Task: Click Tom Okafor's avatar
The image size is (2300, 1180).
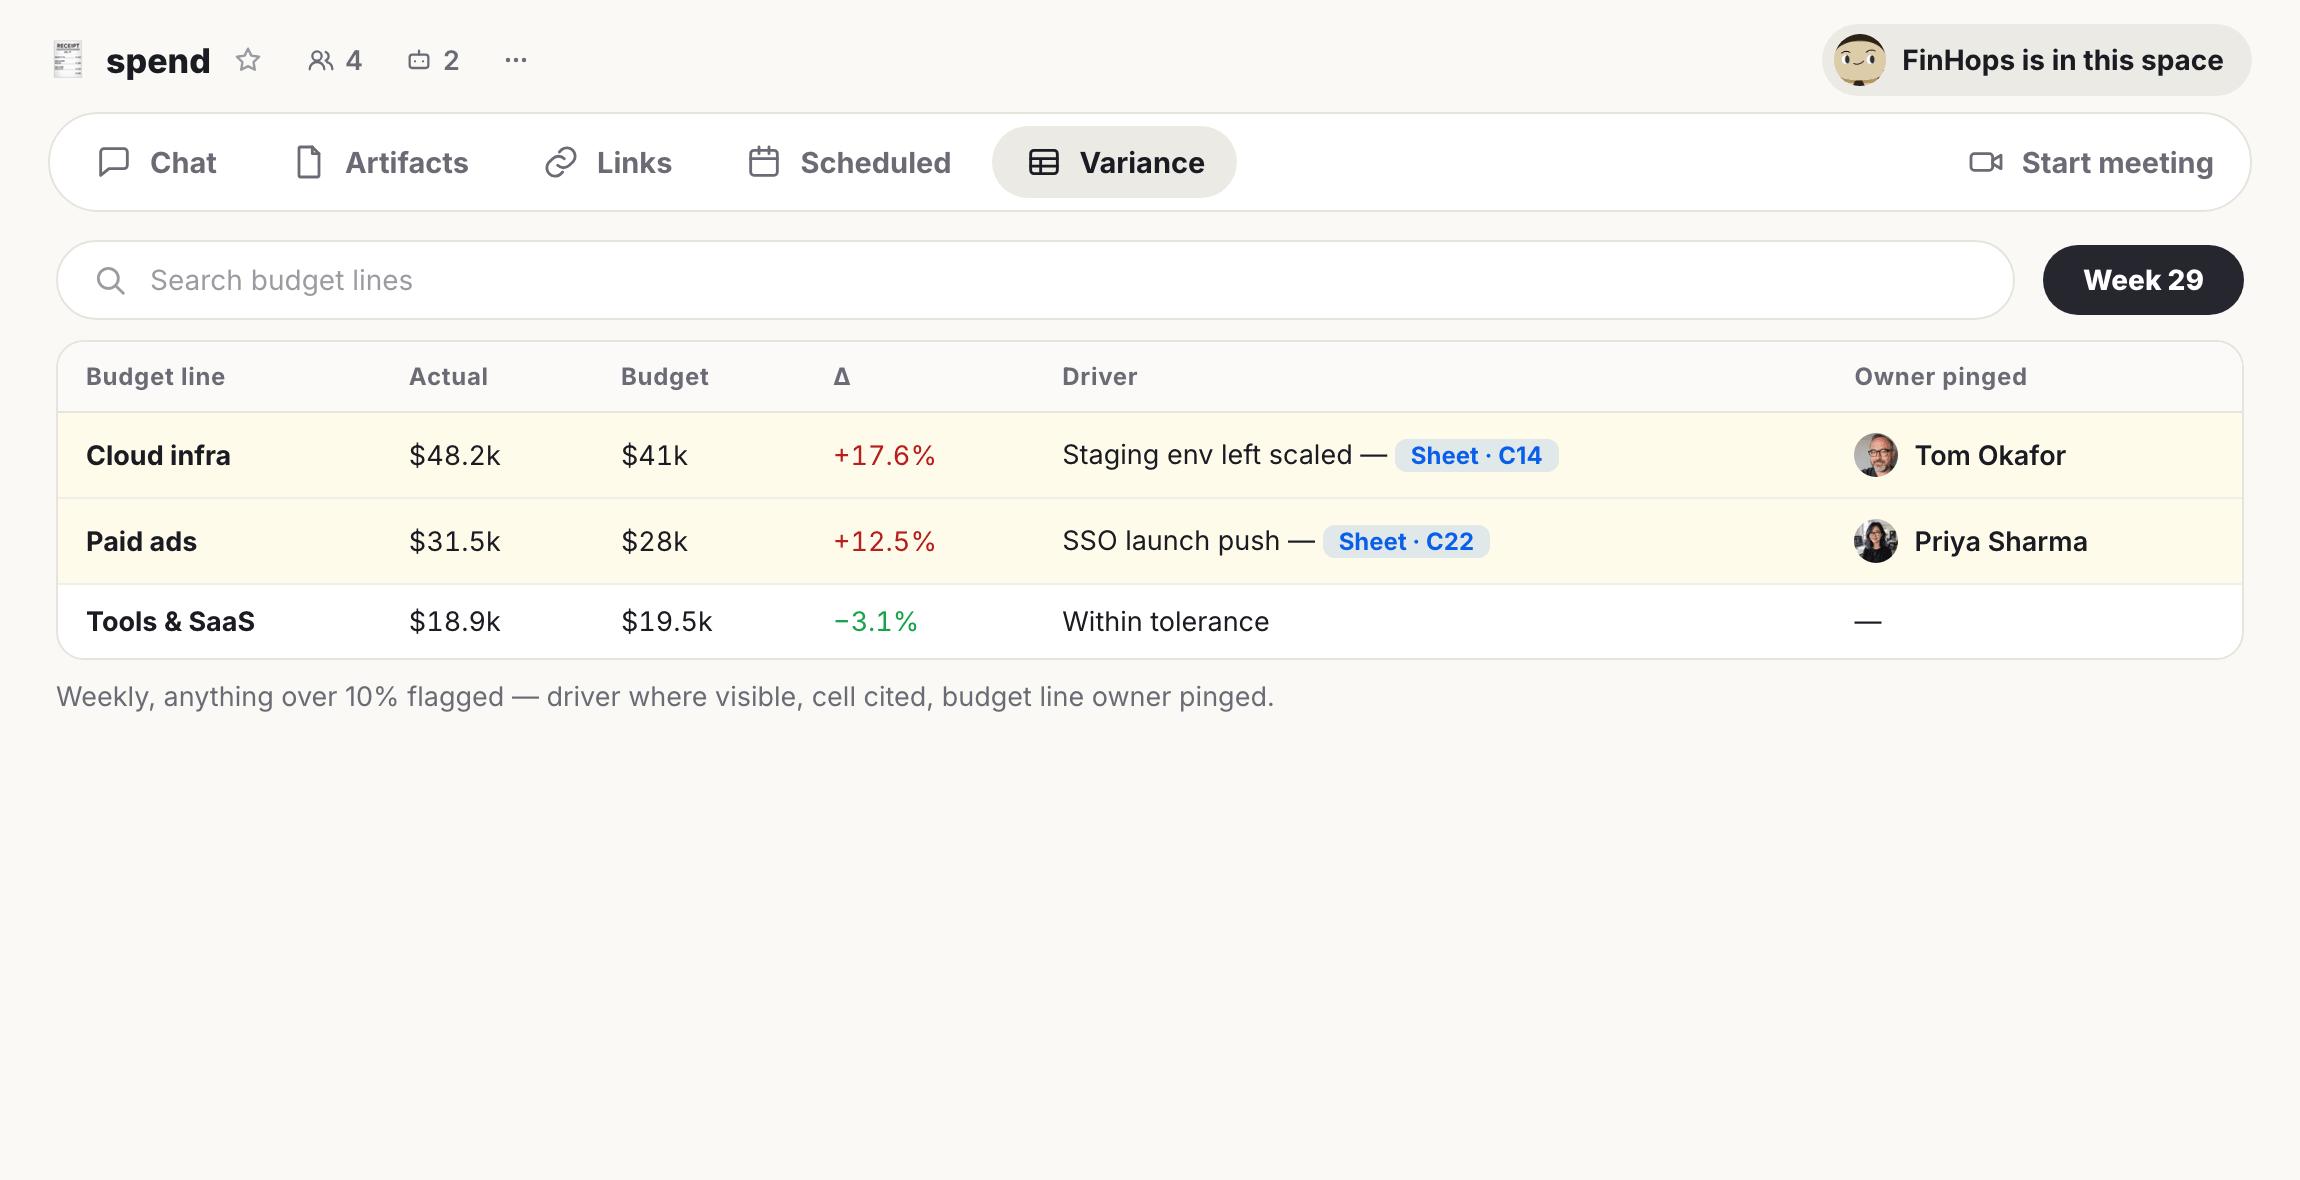Action: coord(1876,455)
